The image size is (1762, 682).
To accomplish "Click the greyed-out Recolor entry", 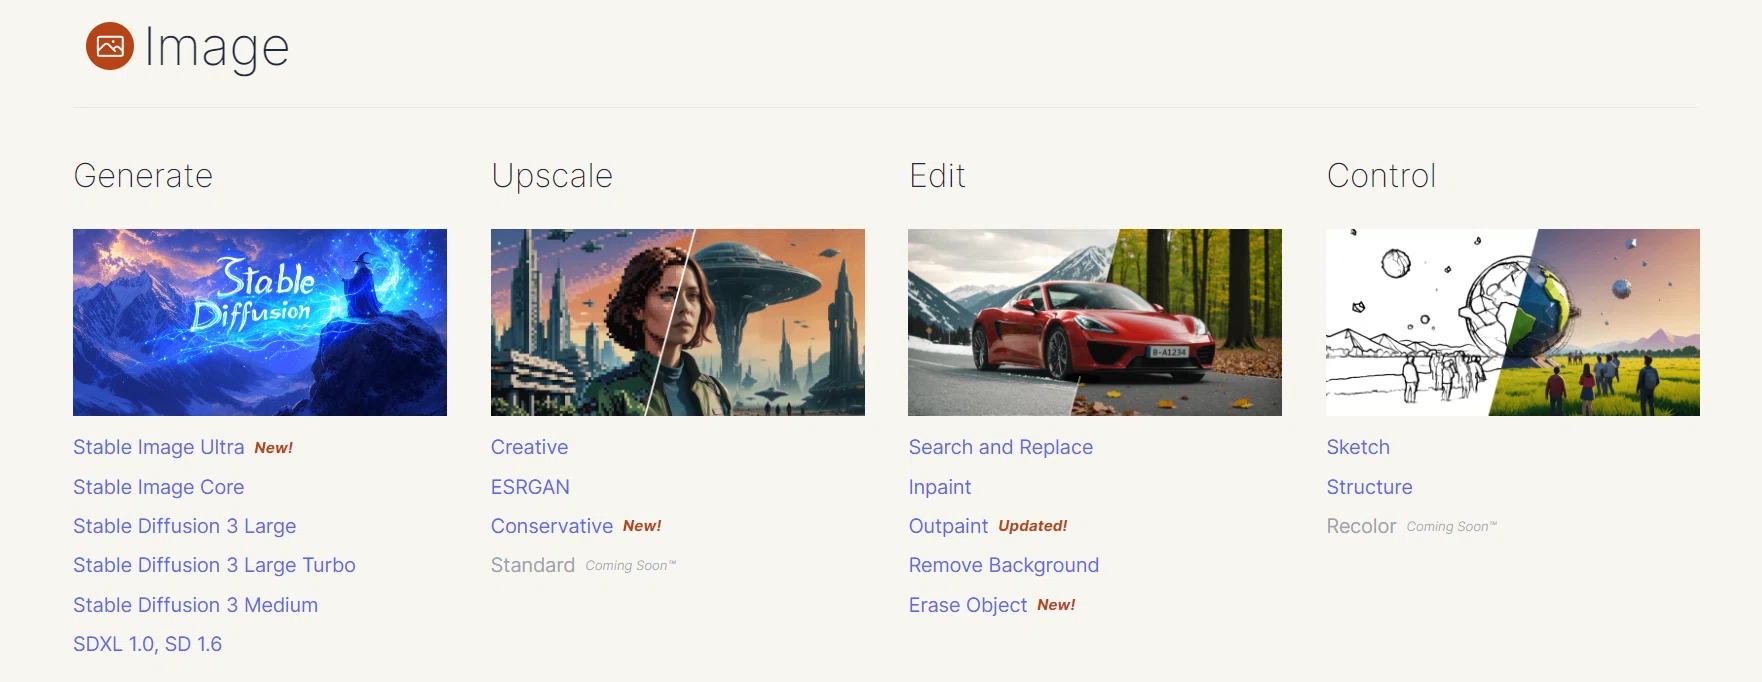I will click(x=1362, y=526).
